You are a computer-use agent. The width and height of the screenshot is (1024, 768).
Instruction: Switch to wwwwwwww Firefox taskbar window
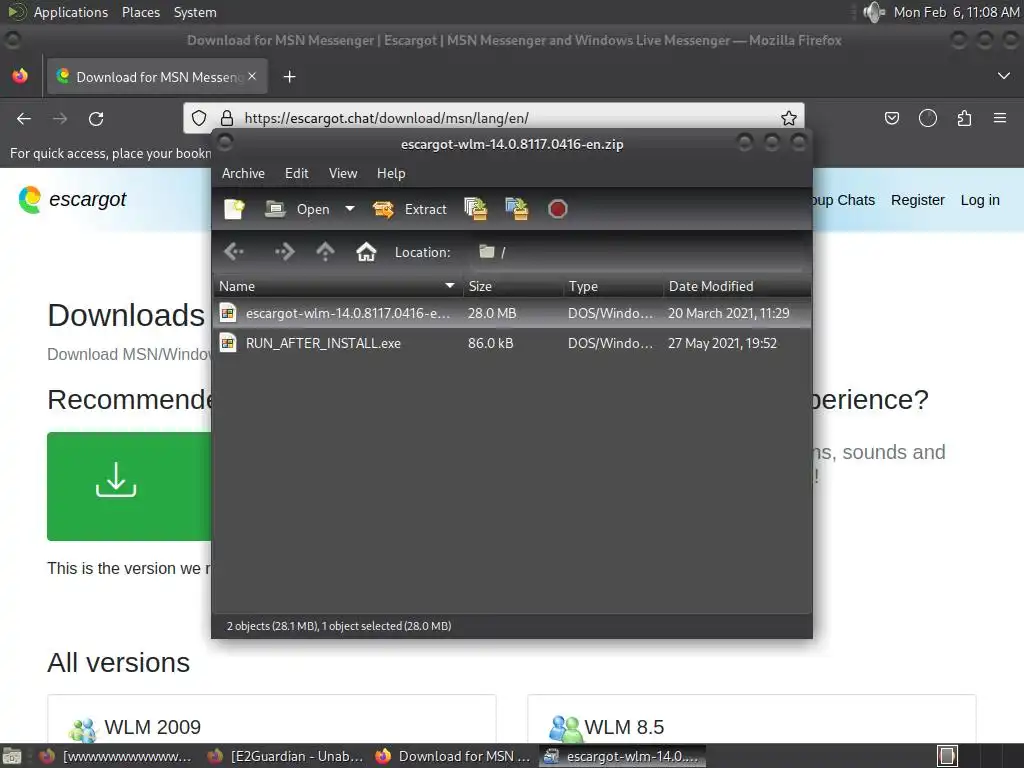(x=118, y=756)
